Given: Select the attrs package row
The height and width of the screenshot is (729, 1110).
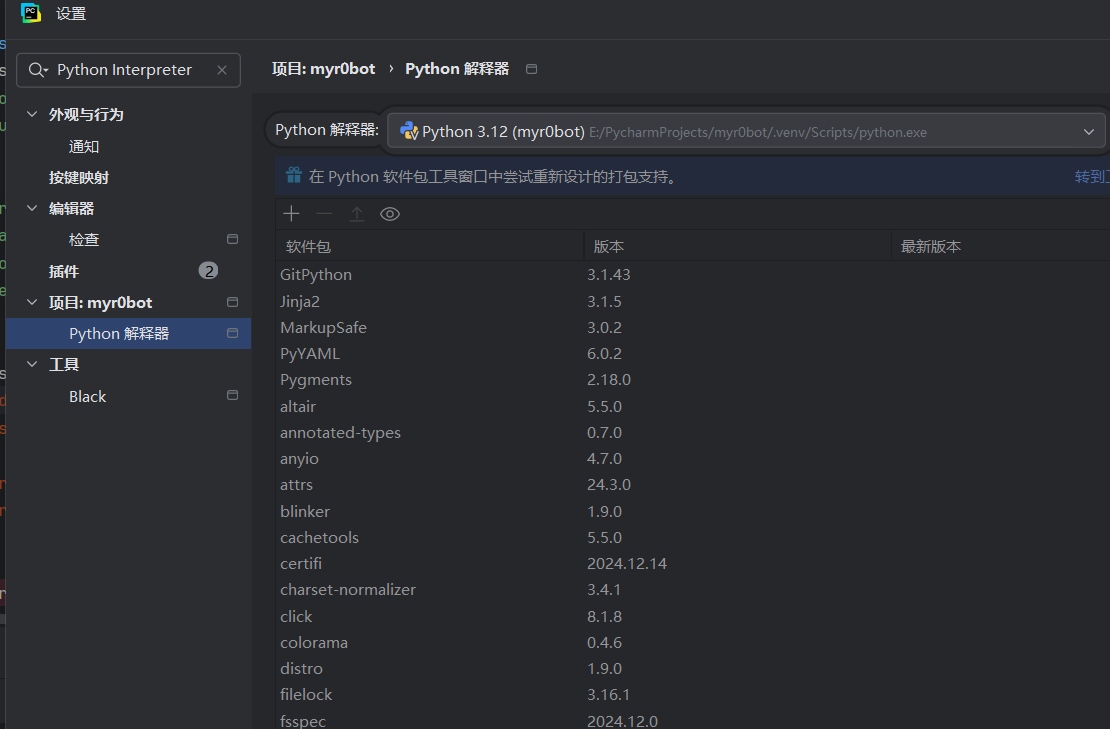Looking at the screenshot, I should 692,485.
